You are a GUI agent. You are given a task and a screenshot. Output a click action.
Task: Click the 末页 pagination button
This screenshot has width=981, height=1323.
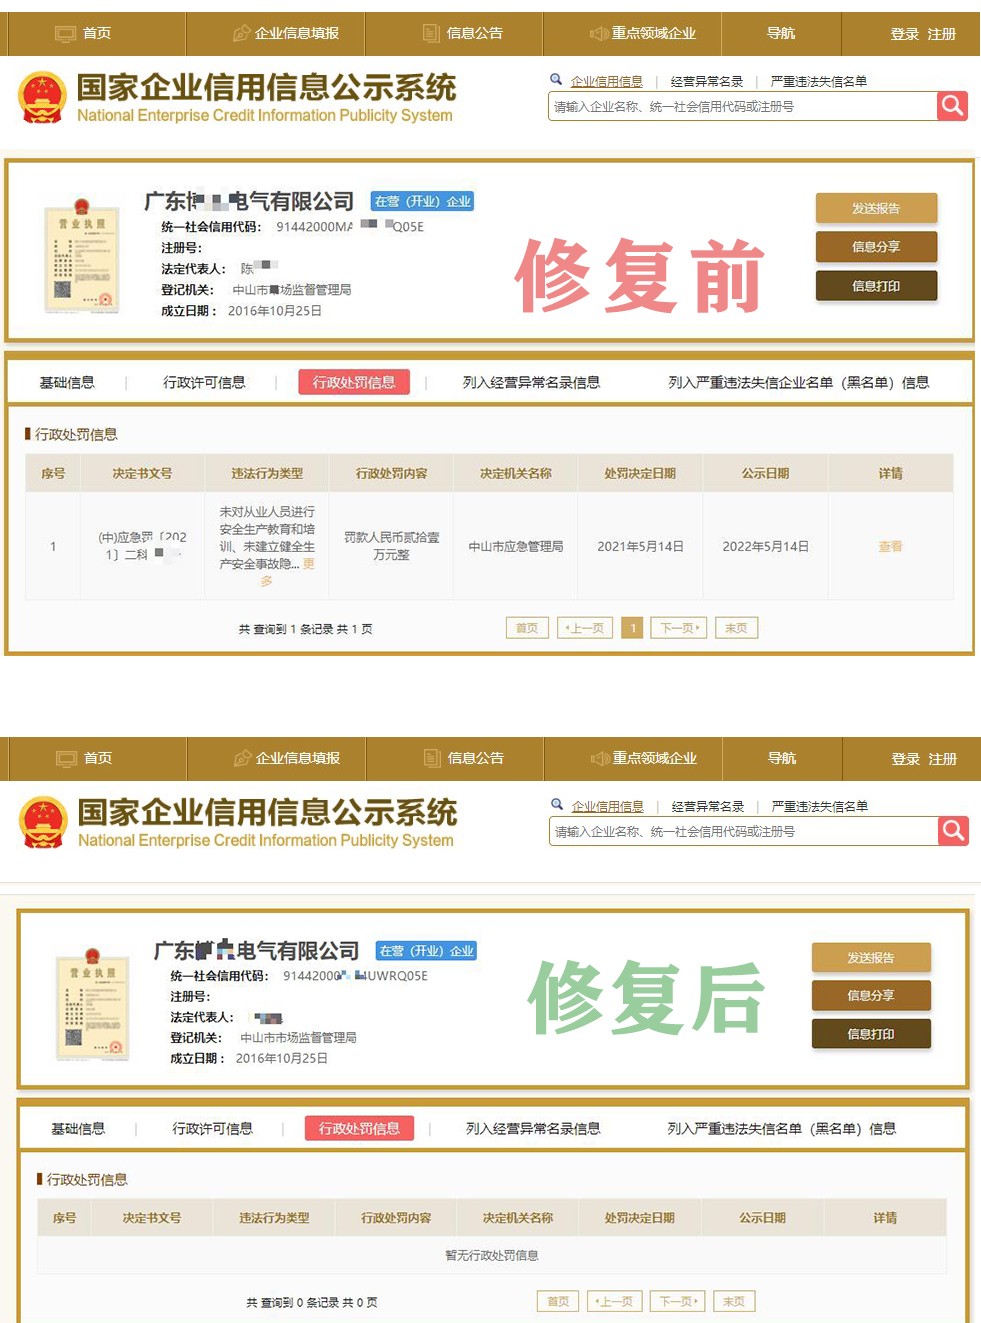pyautogui.click(x=736, y=627)
